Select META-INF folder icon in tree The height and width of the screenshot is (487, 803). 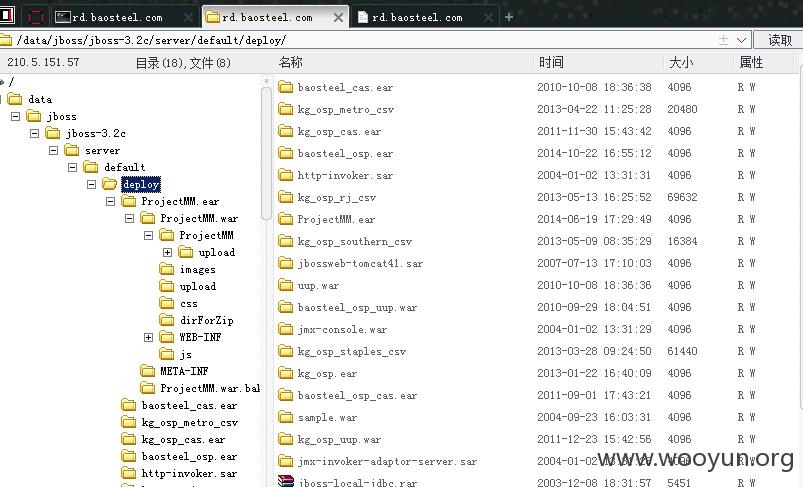pos(147,371)
